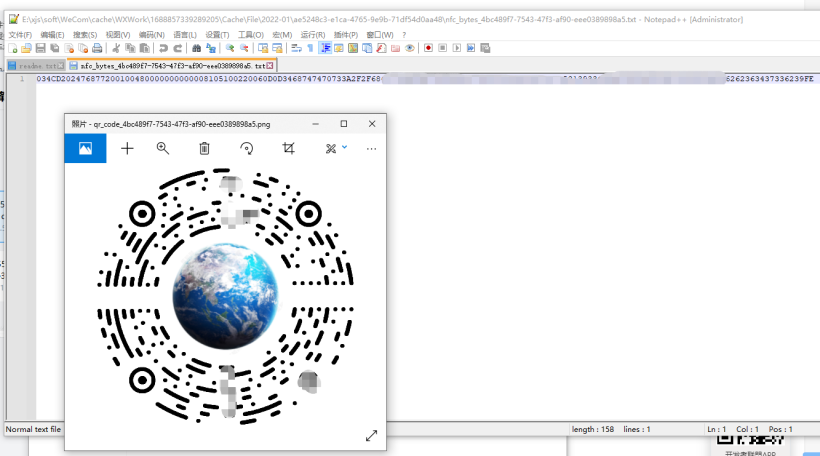Open the Replace dialog icon

click(211, 48)
